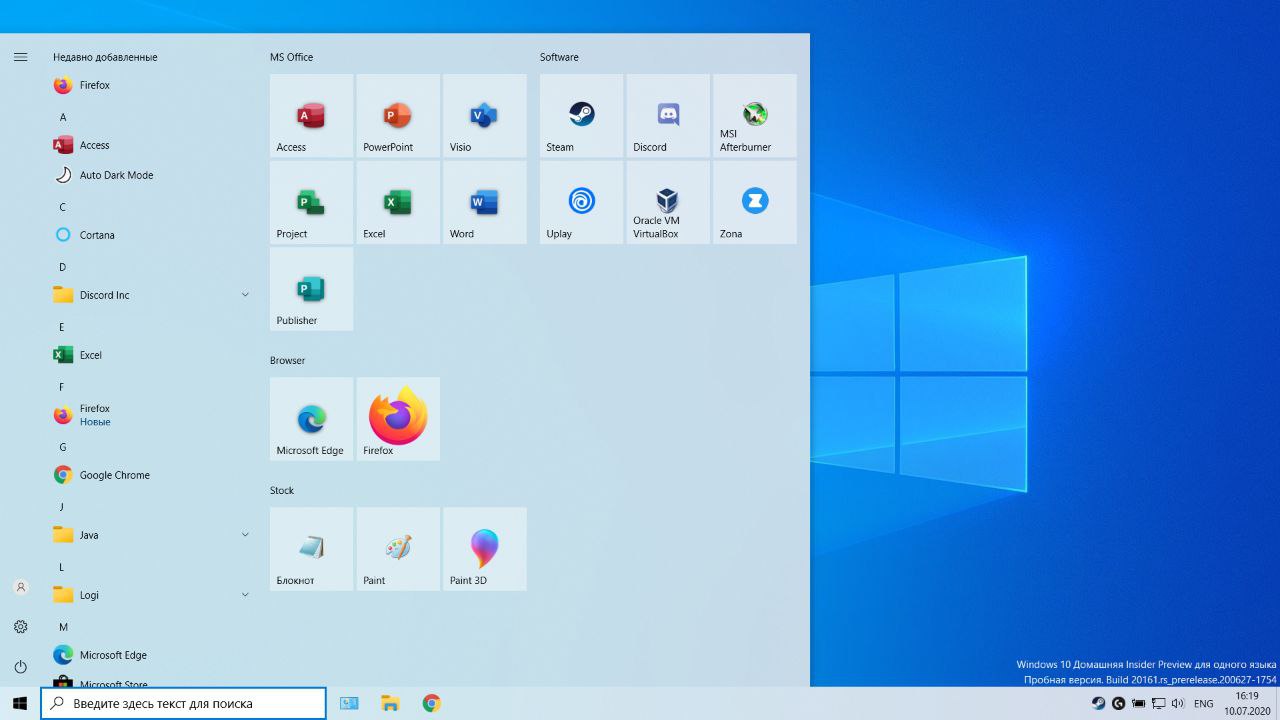Open the user account button in the Start sidebar

20,587
